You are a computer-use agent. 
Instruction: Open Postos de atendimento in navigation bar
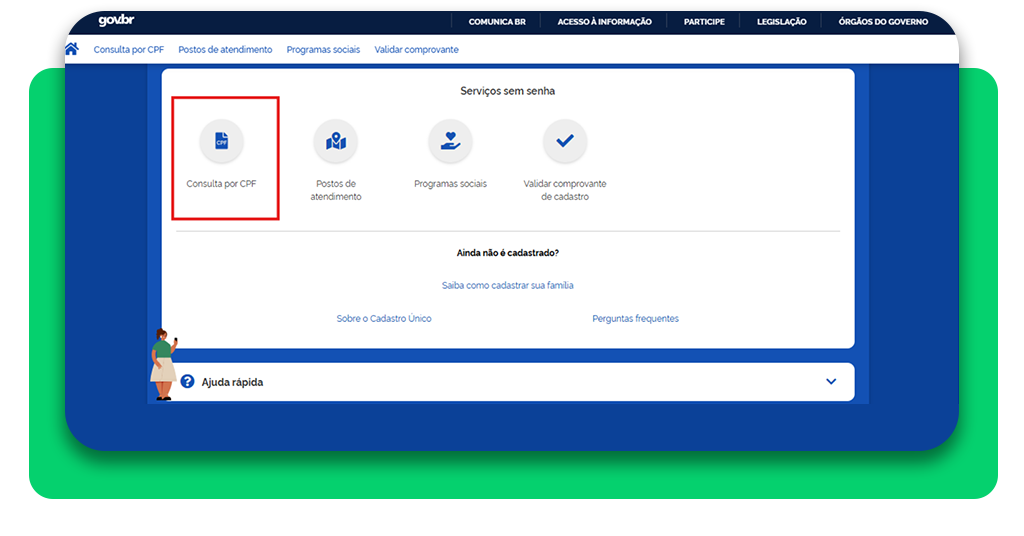225,49
